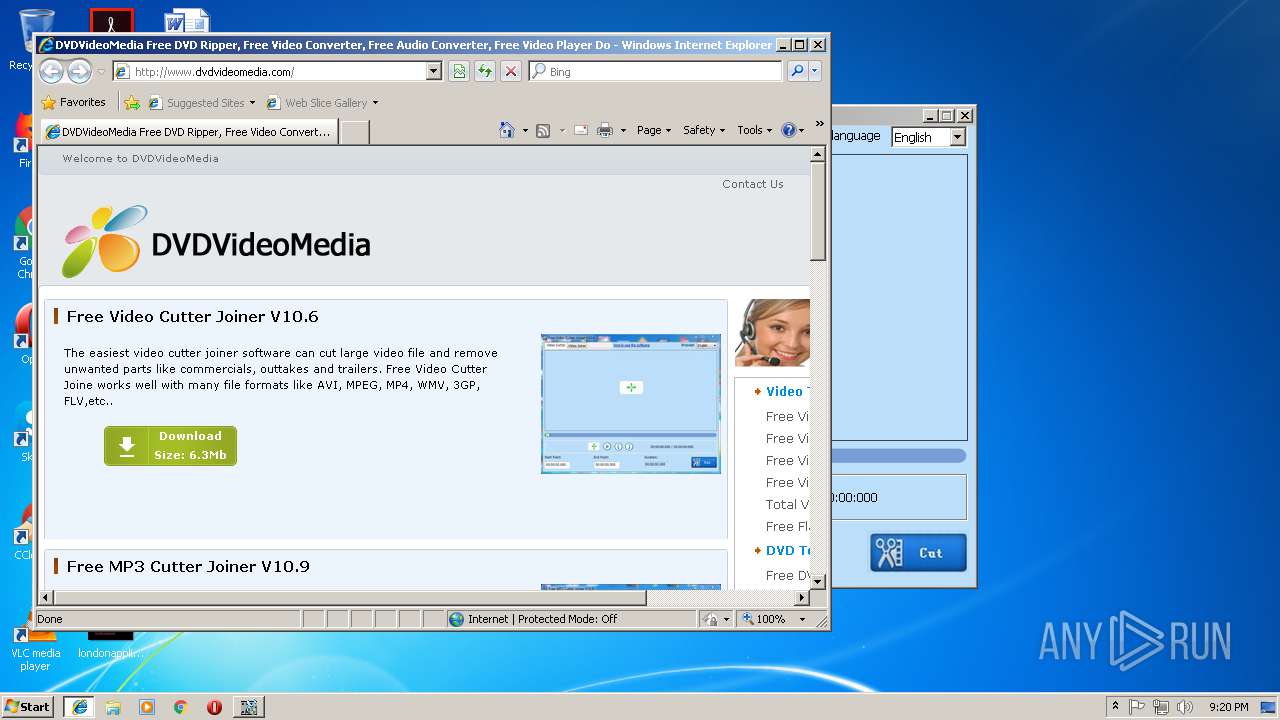Click the taskbar clock showing 9:20 PM
The height and width of the screenshot is (720, 1280).
(x=1228, y=706)
